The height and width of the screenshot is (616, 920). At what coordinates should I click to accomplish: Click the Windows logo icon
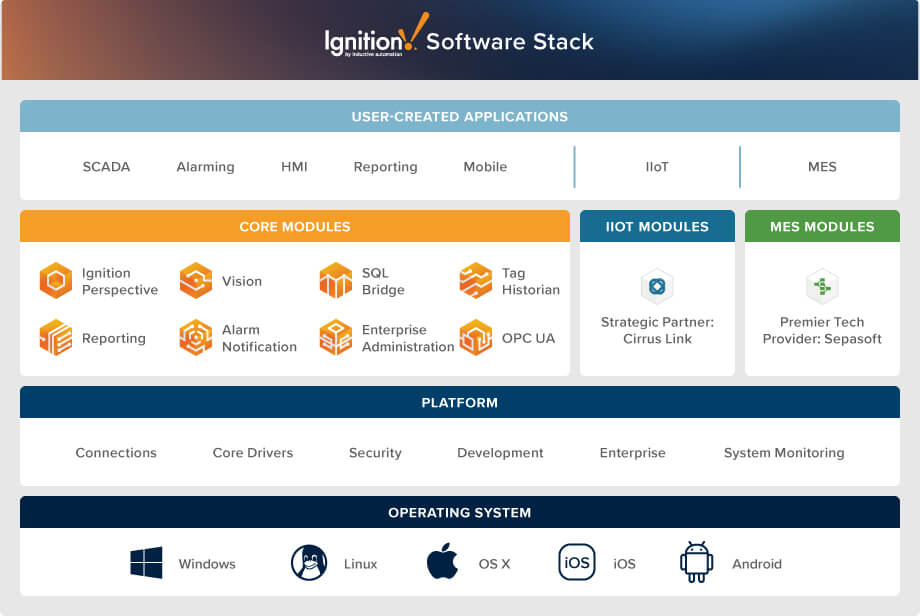pyautogui.click(x=147, y=562)
